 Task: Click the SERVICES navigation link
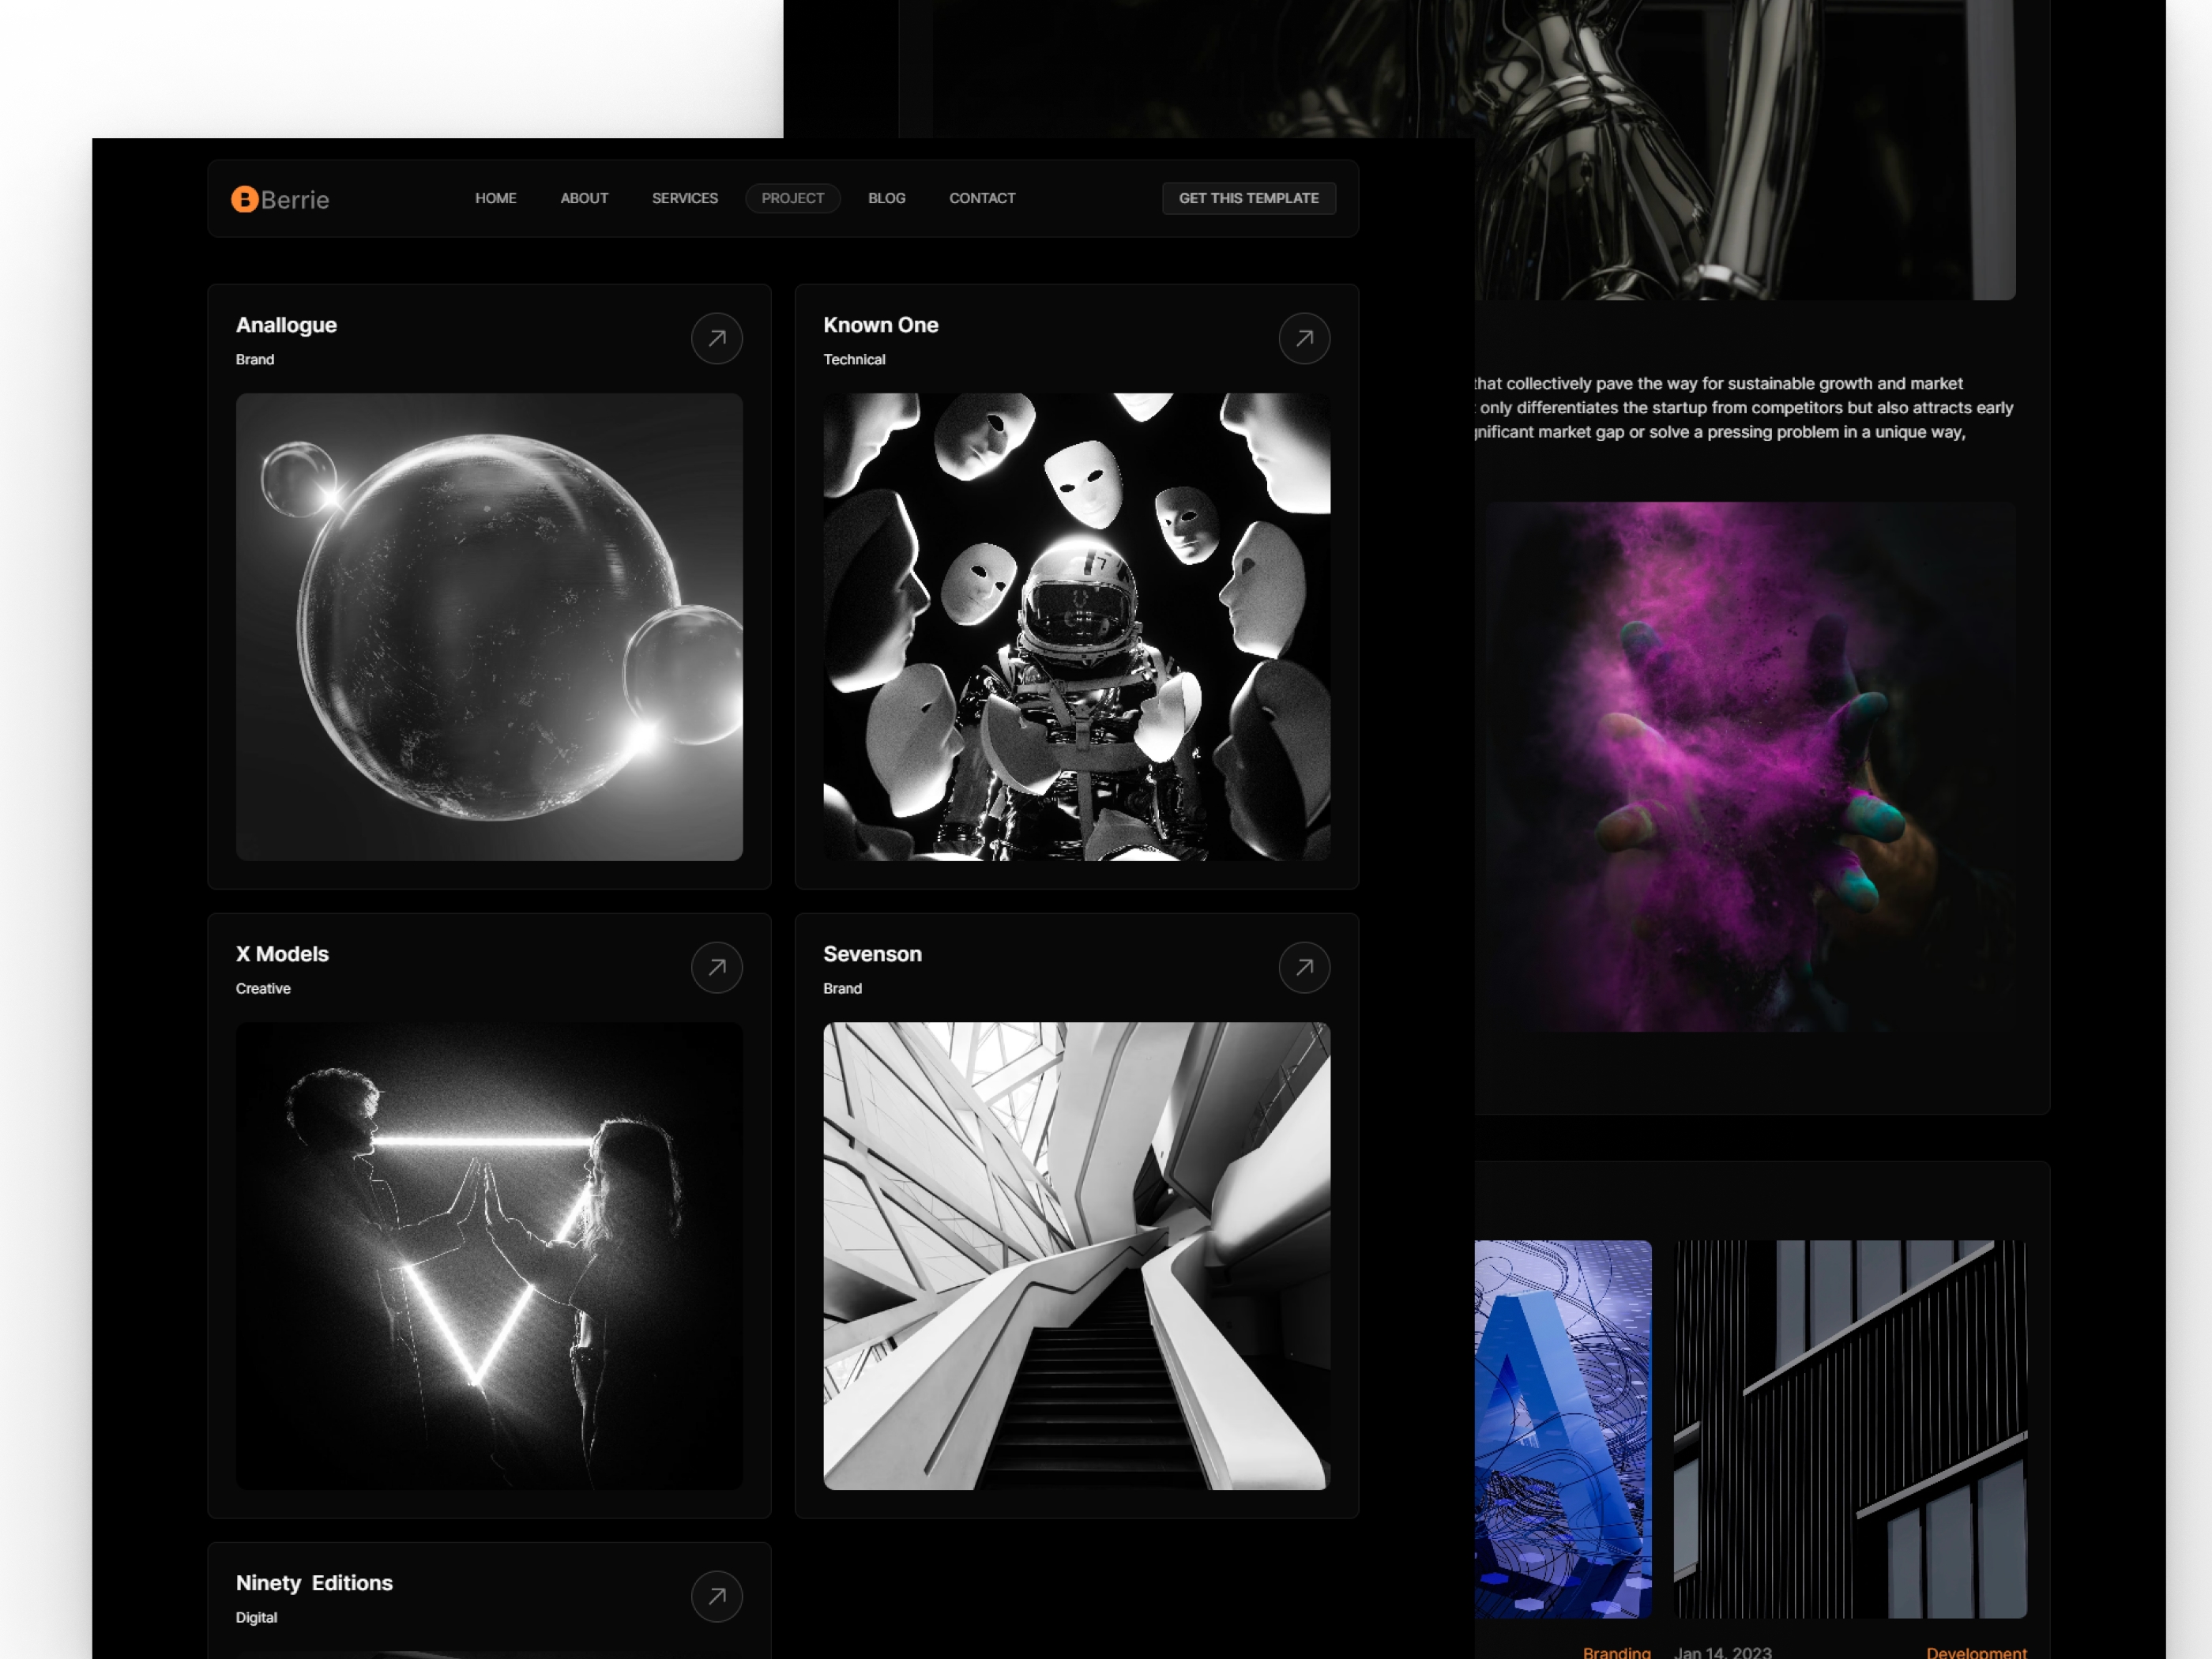coord(684,198)
